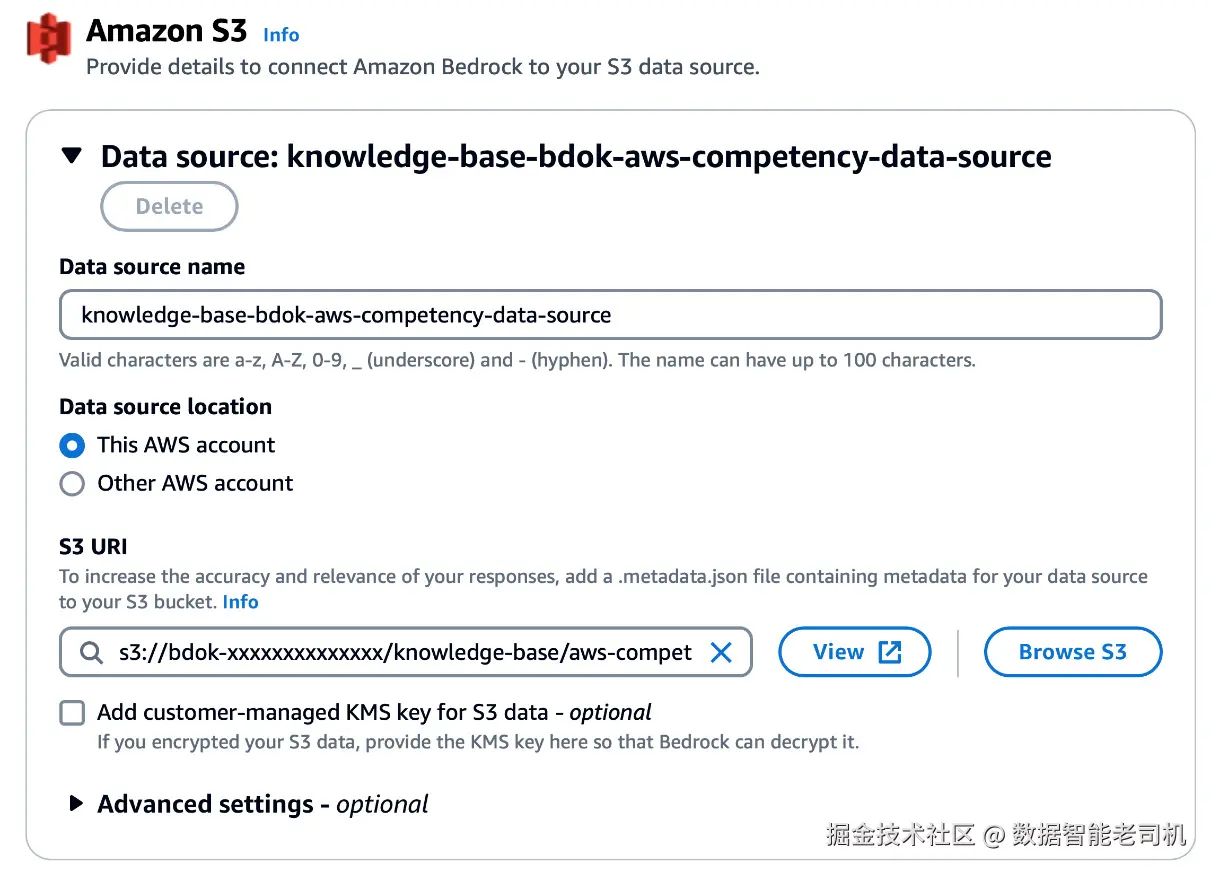Collapse the Data source section triangle
Image resolution: width=1210 pixels, height=872 pixels.
tap(72, 156)
